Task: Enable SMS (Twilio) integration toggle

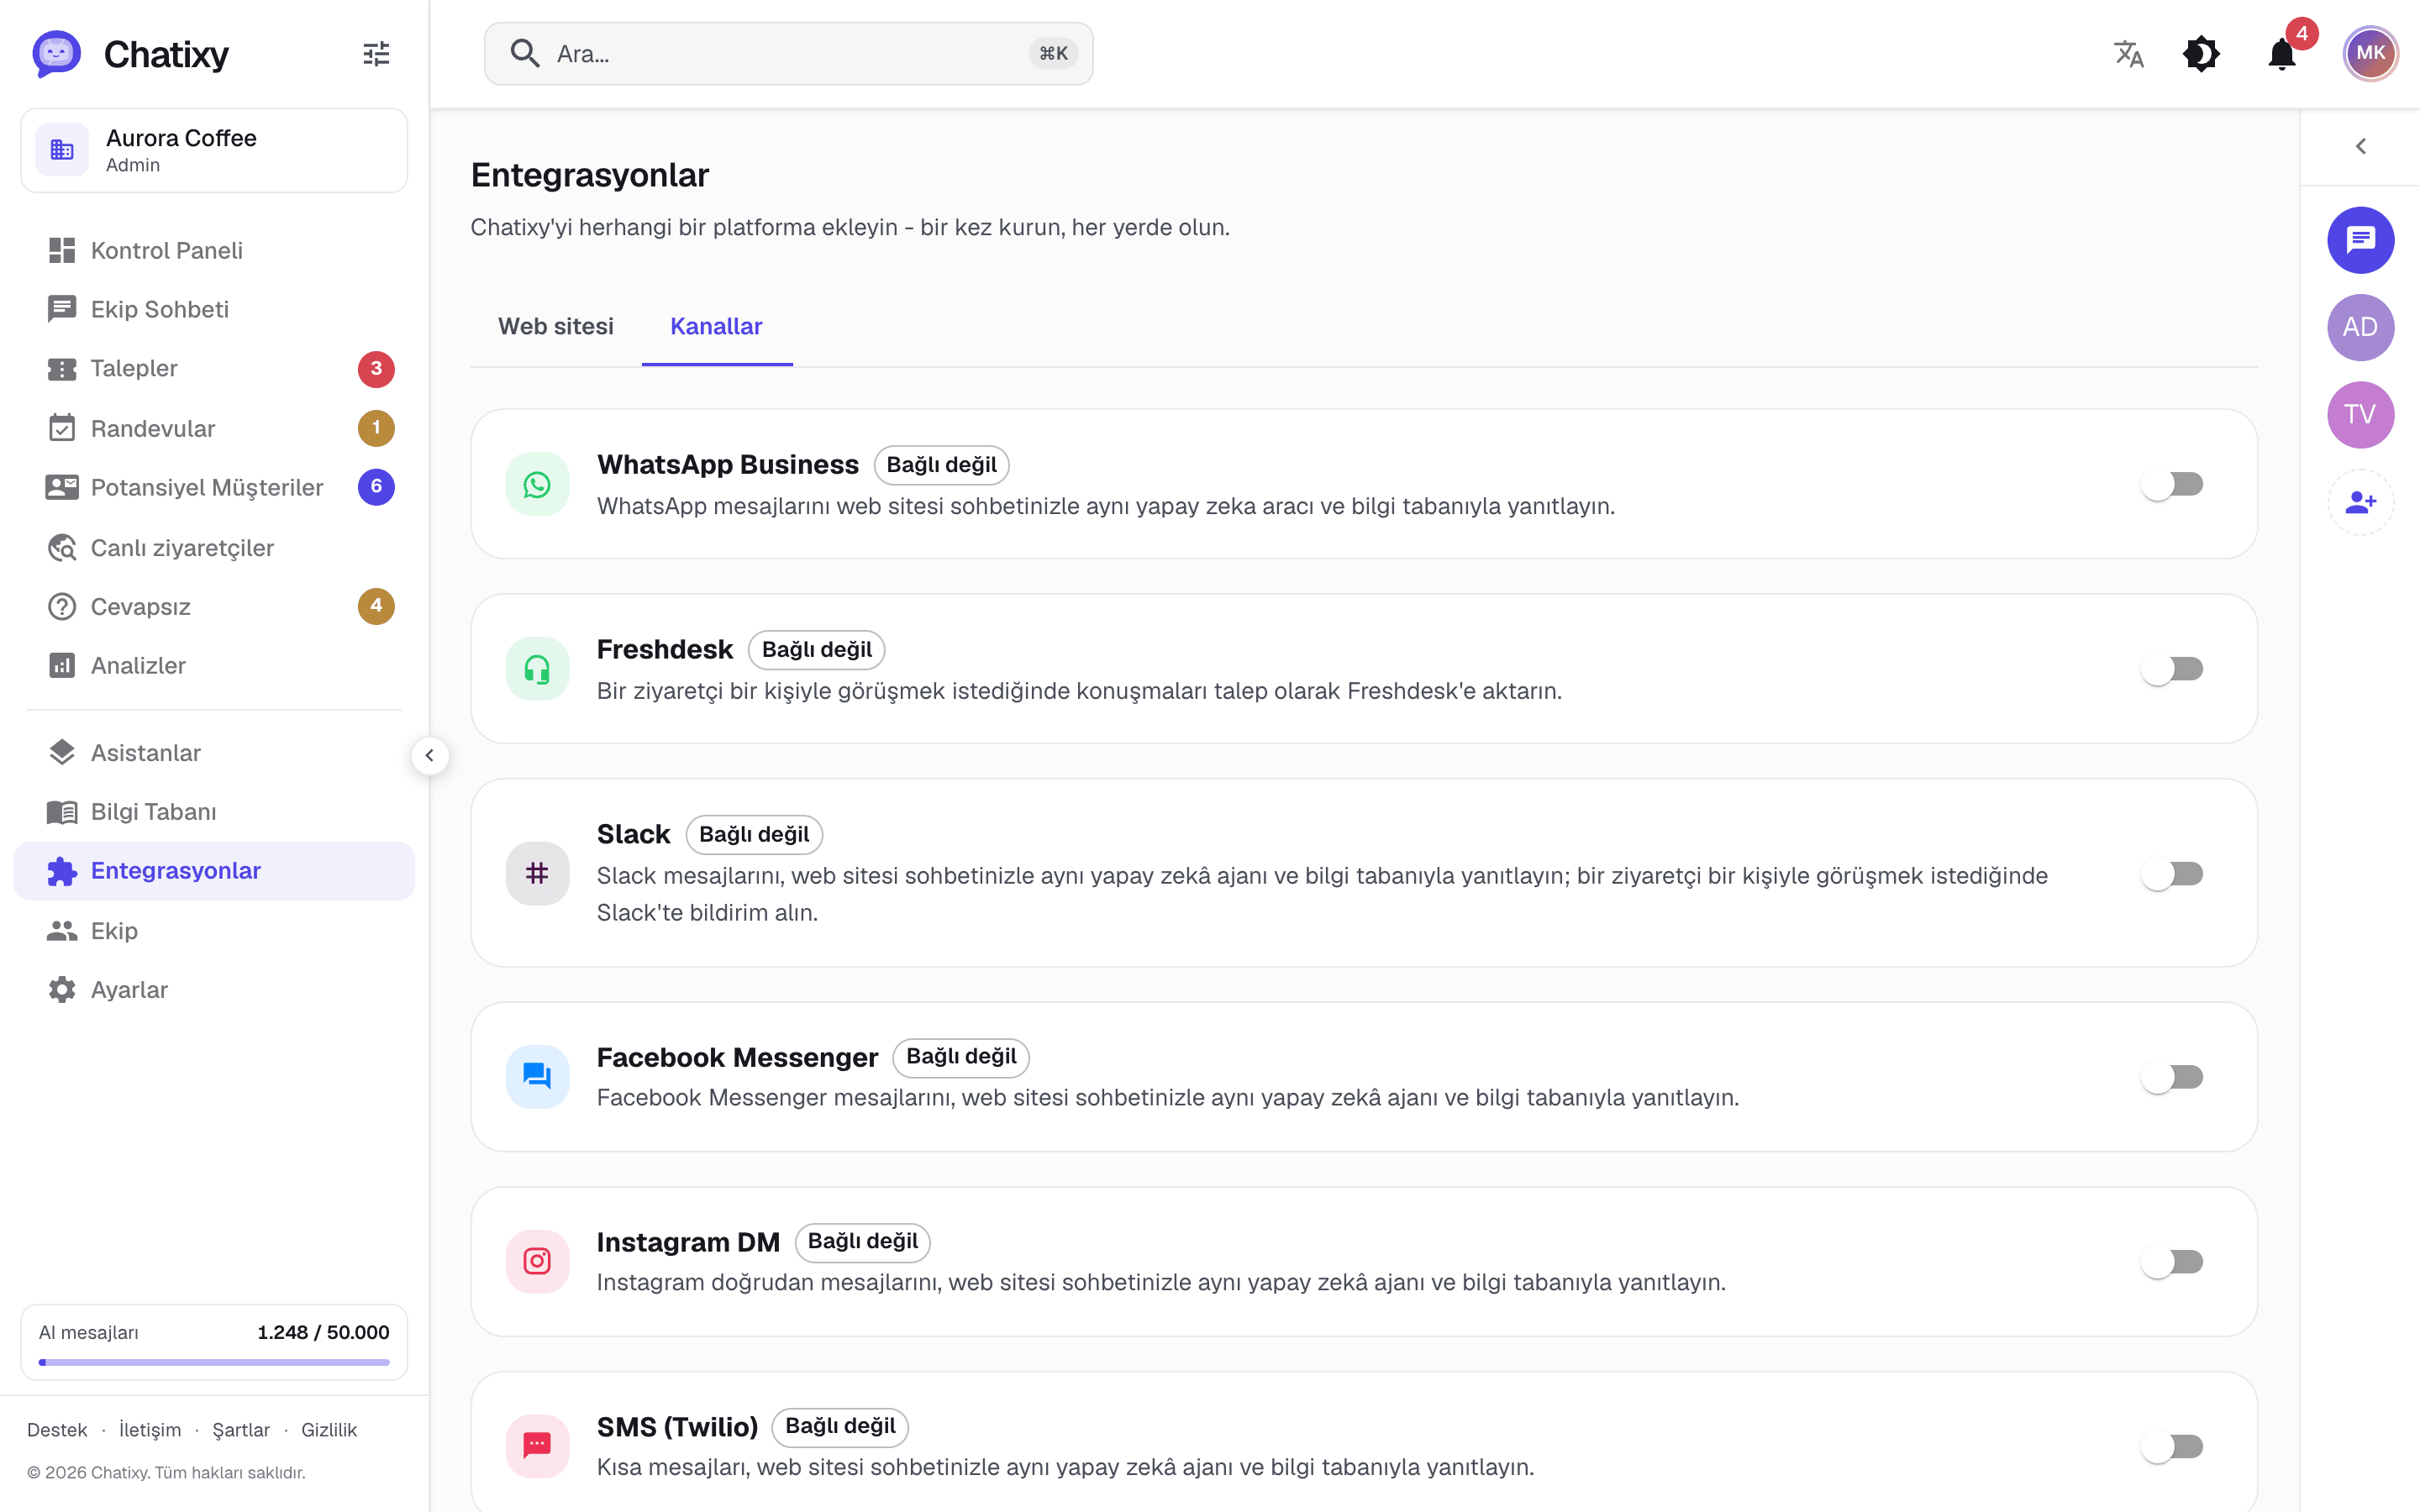Action: tap(2172, 1446)
